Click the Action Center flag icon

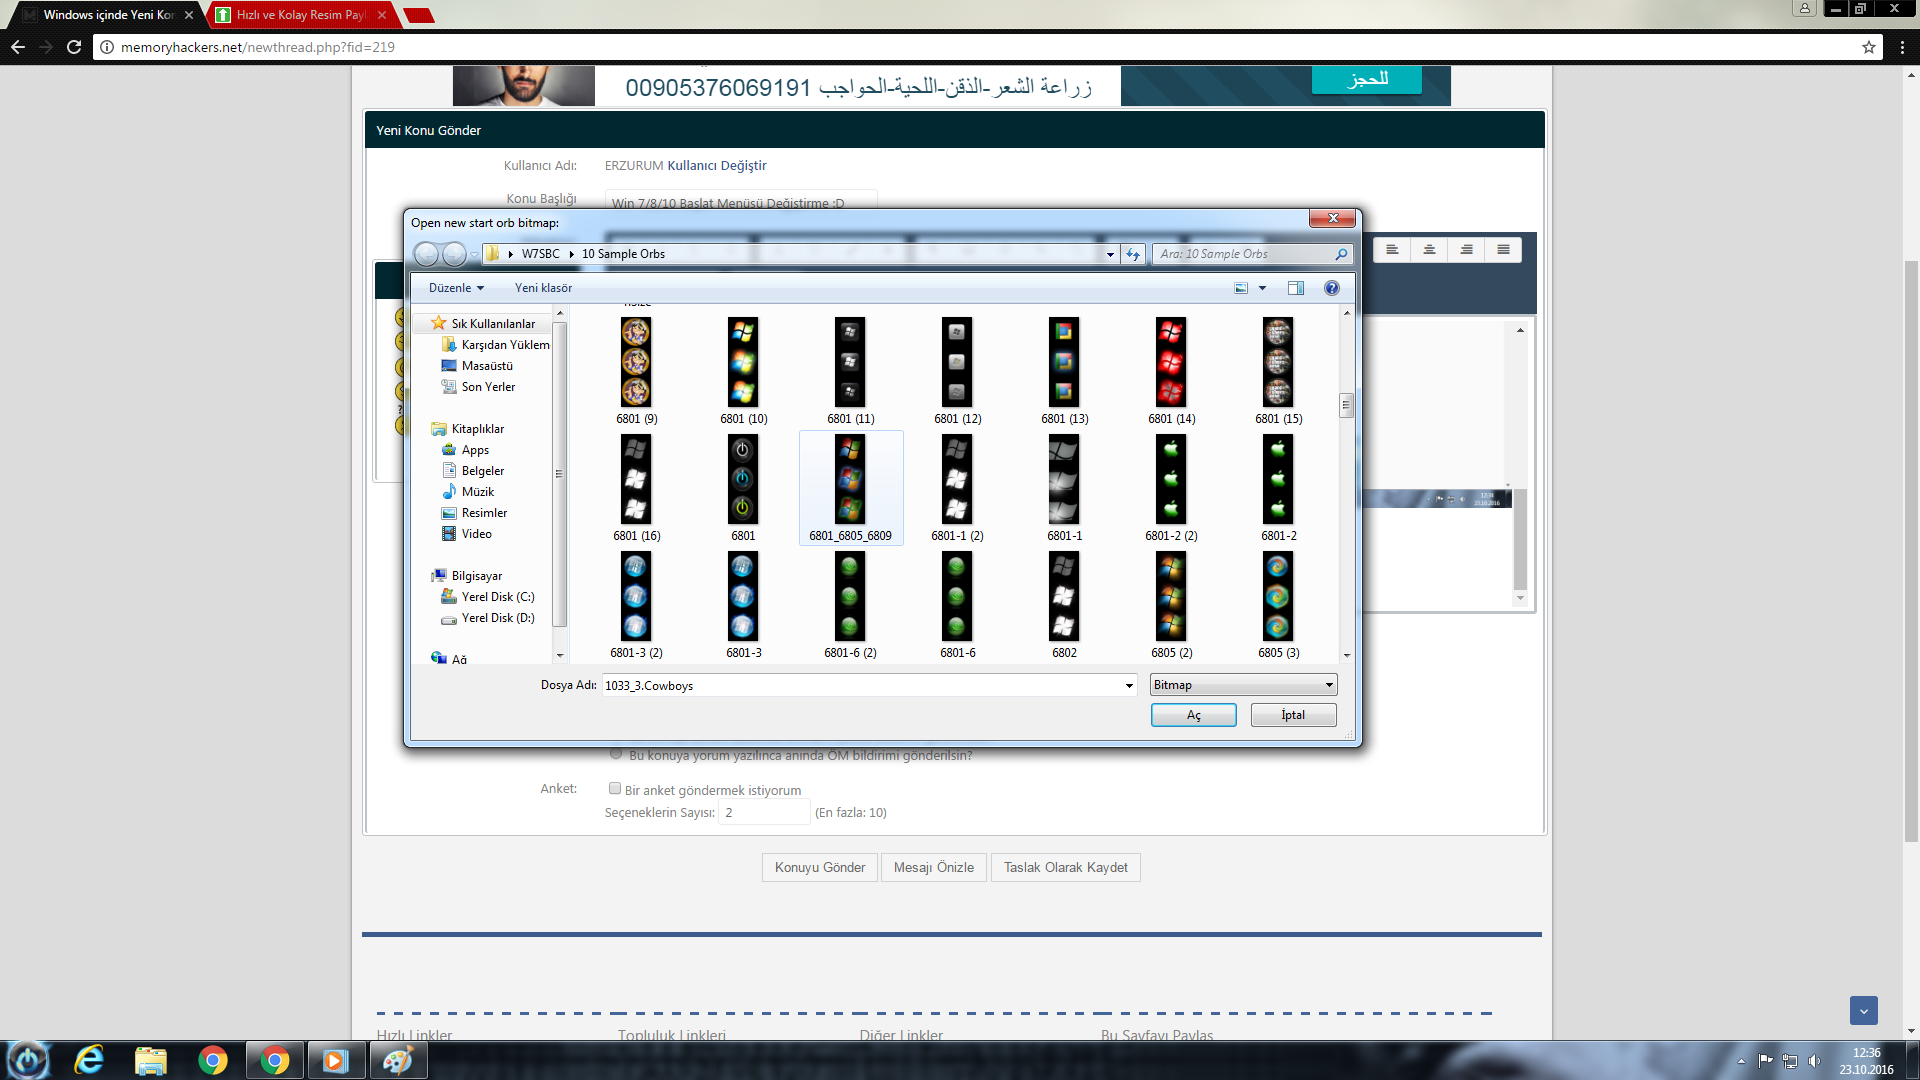pos(1765,1061)
